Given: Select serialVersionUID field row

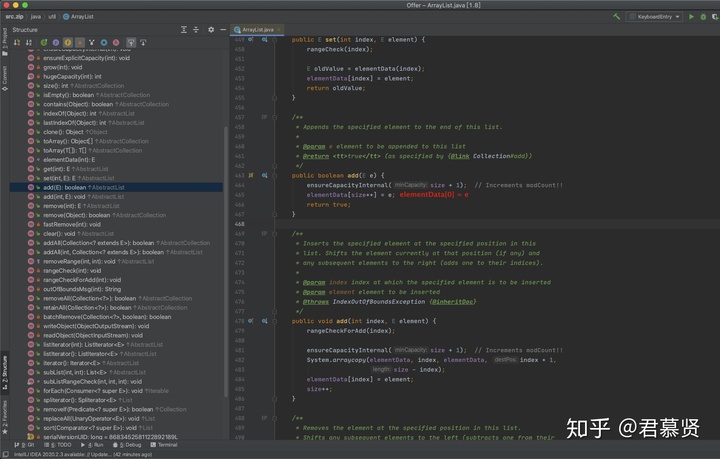Looking at the screenshot, I should pos(116,437).
